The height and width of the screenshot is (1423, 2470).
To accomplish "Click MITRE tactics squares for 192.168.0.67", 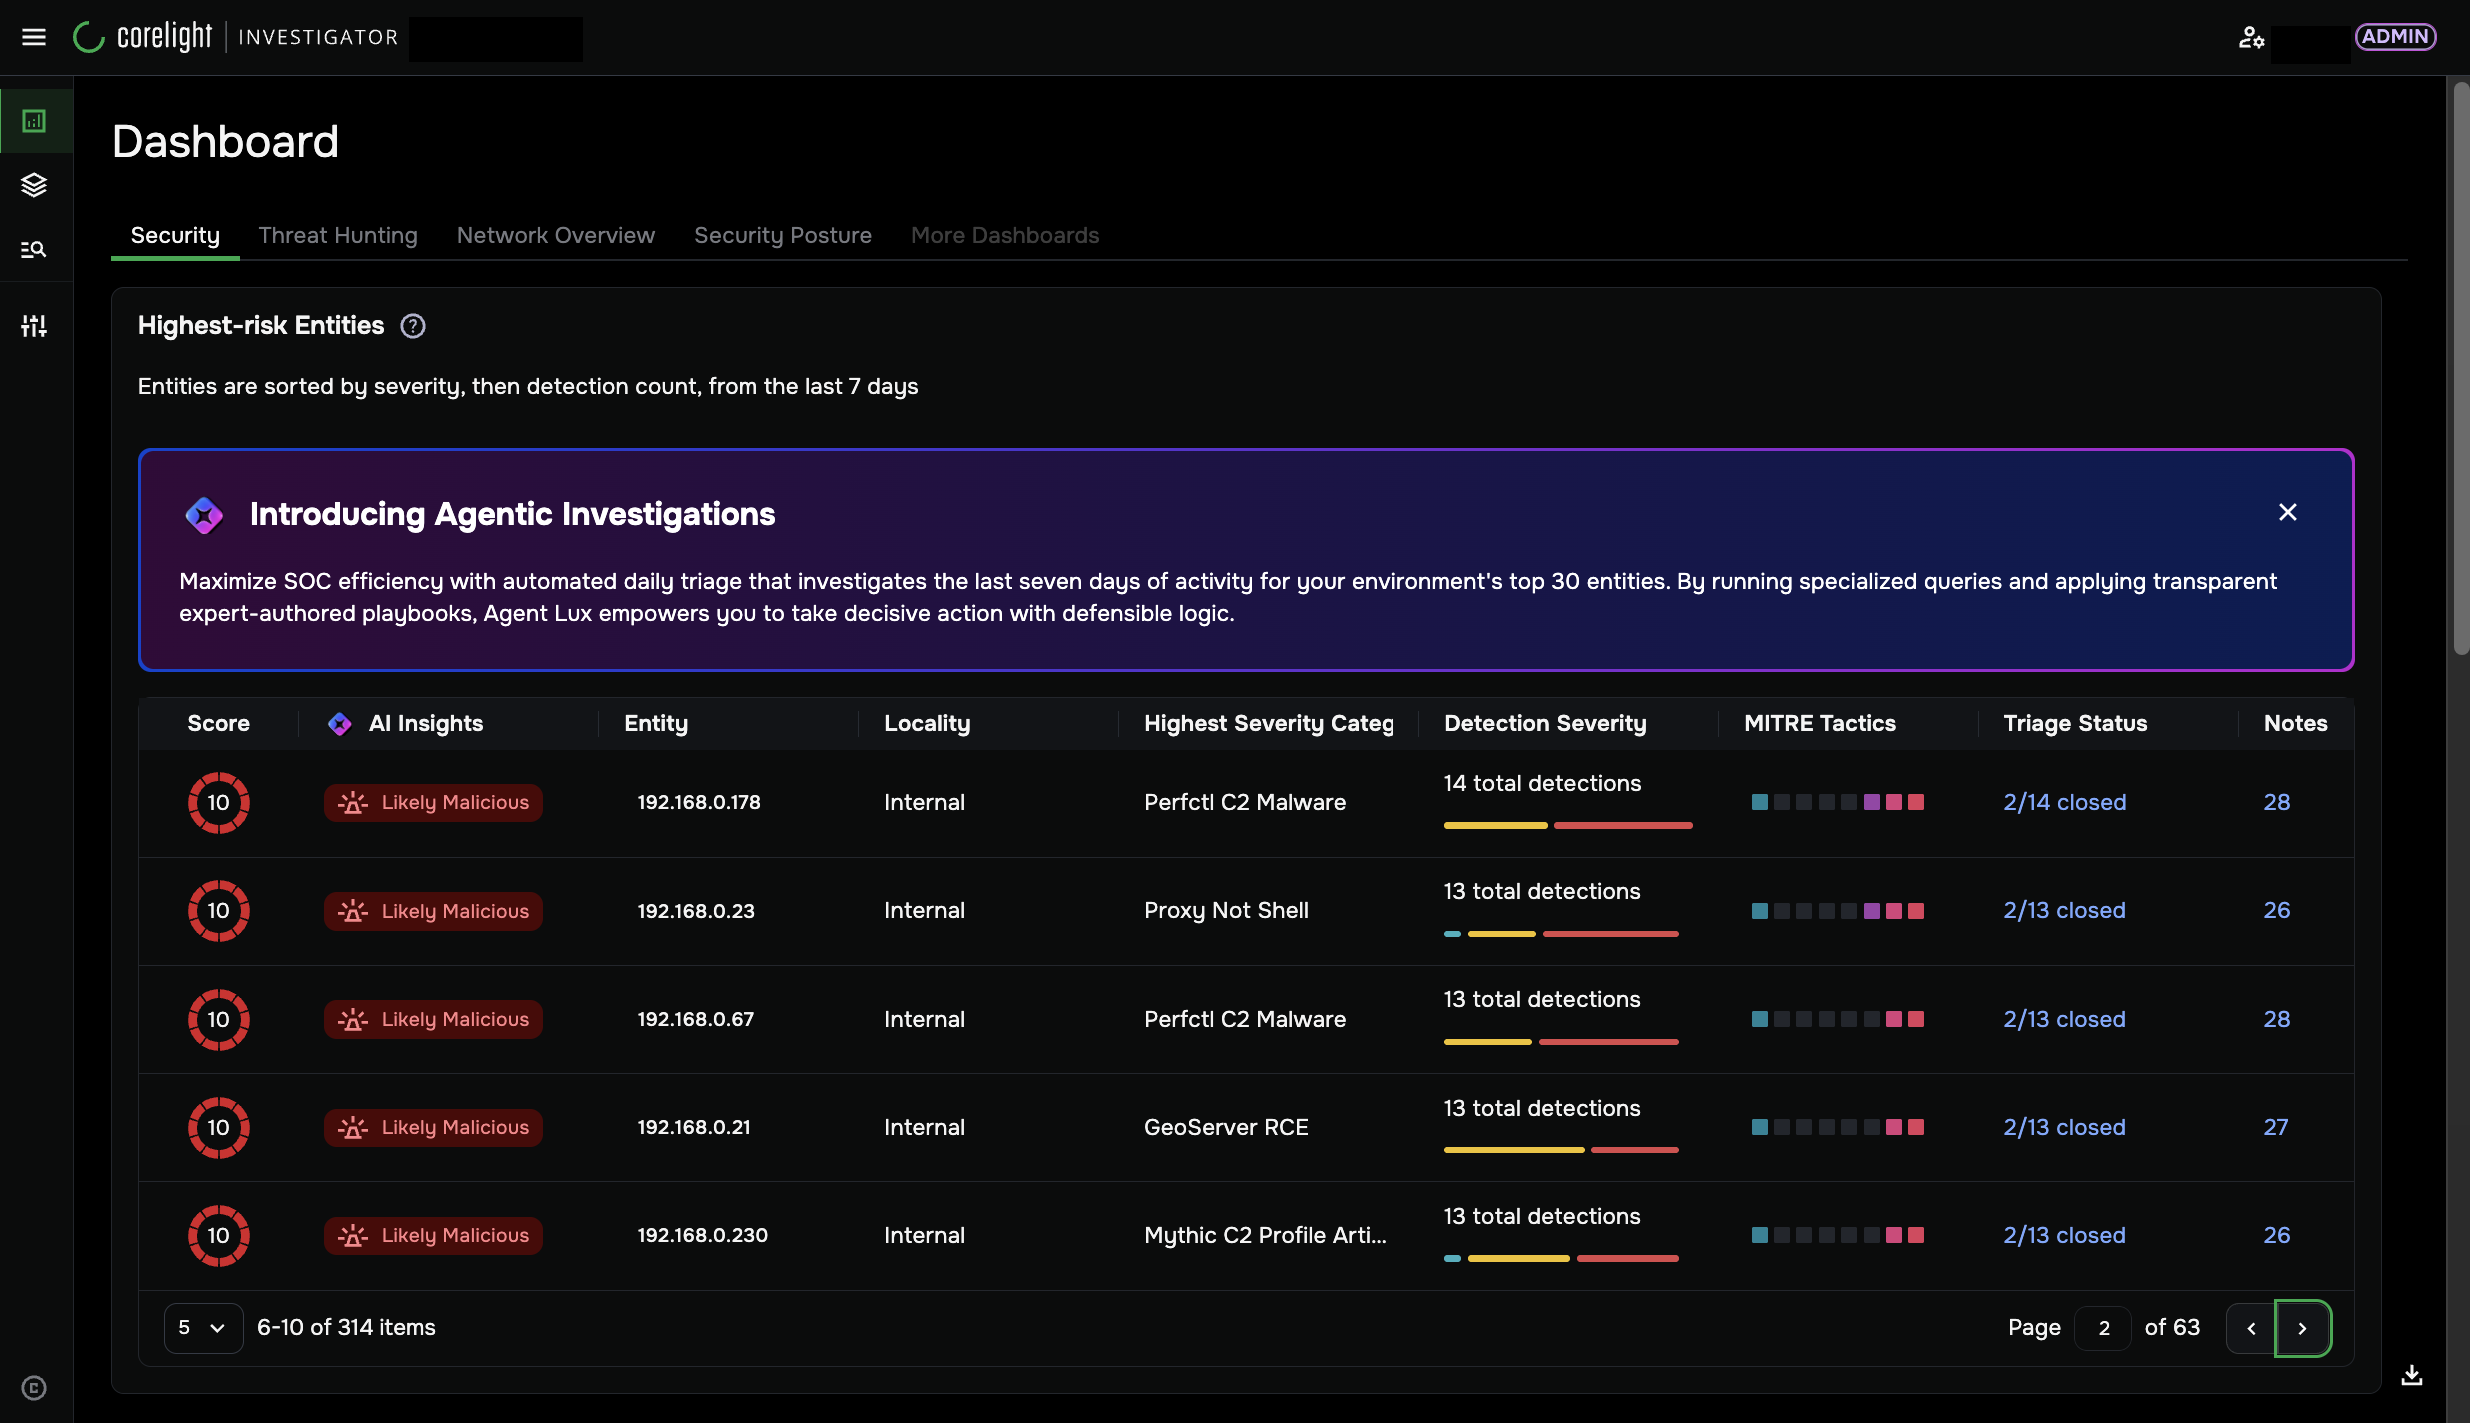I will click(1838, 1020).
